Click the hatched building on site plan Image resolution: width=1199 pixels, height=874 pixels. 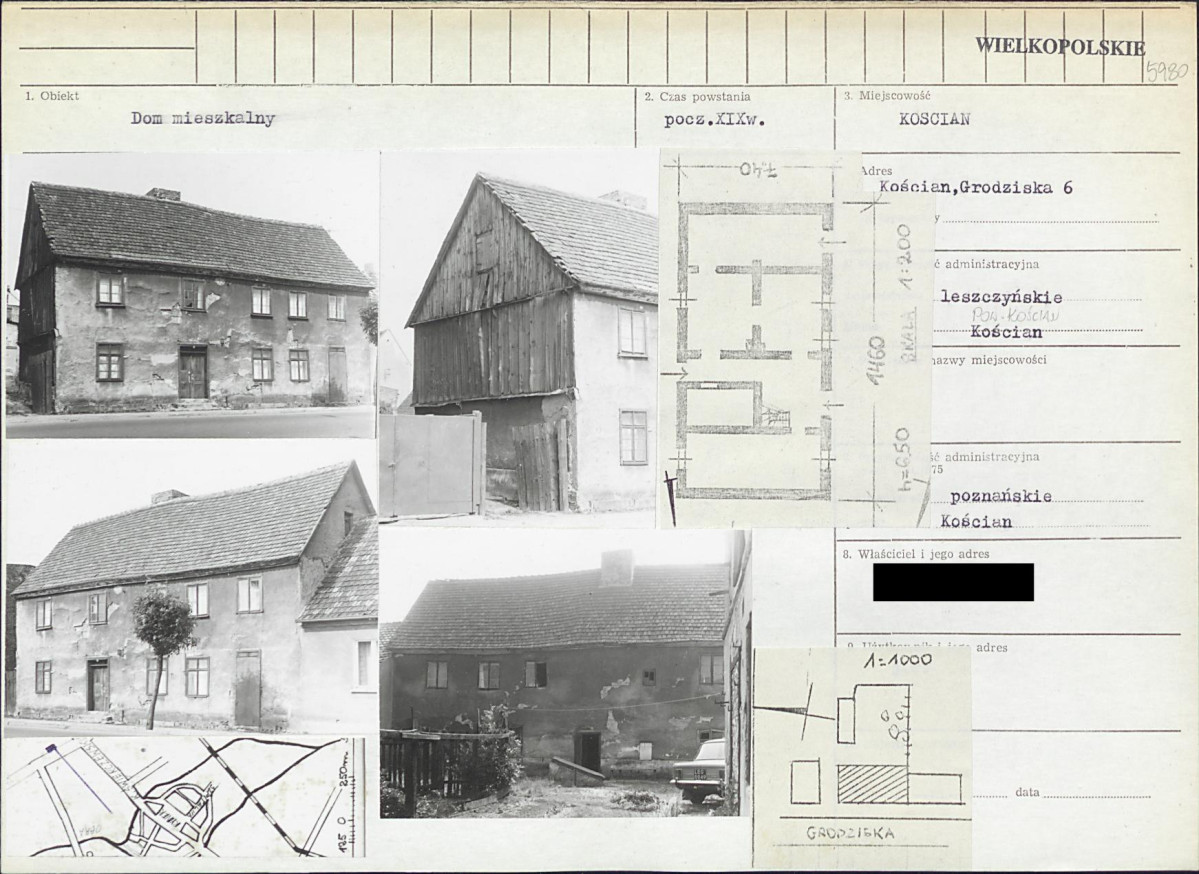pos(872,783)
